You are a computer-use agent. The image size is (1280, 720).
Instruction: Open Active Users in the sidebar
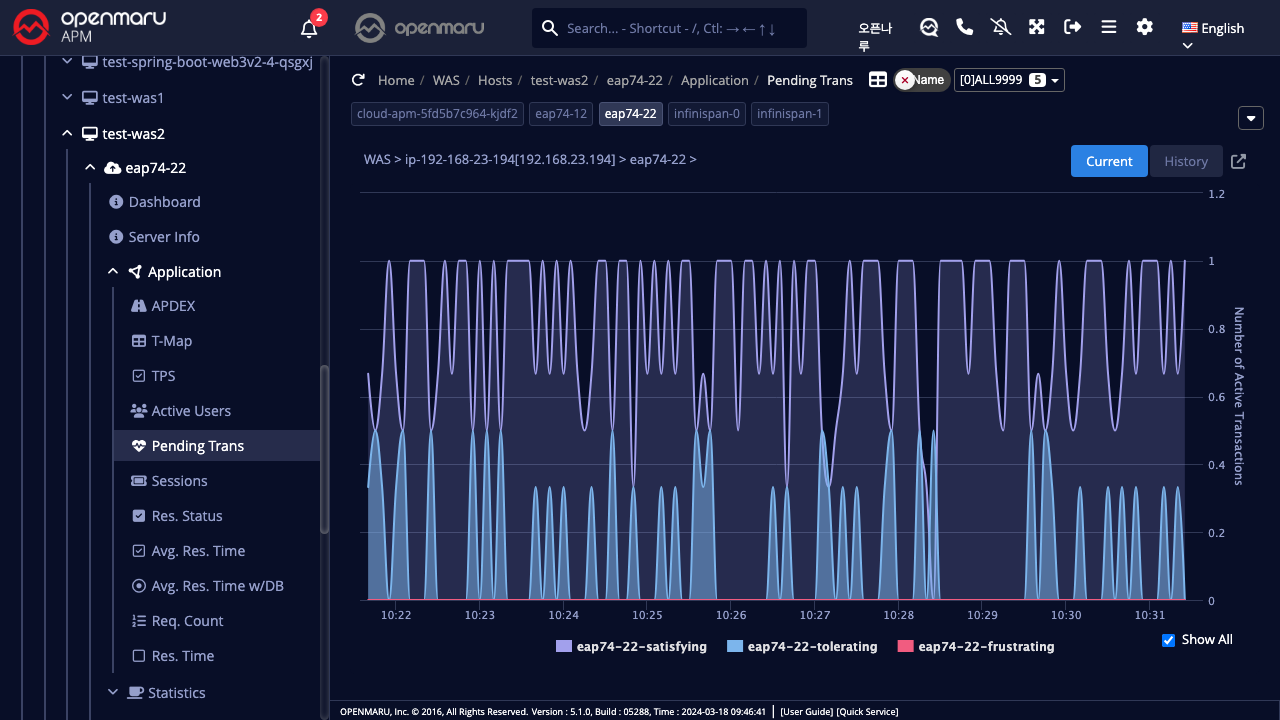pos(190,411)
